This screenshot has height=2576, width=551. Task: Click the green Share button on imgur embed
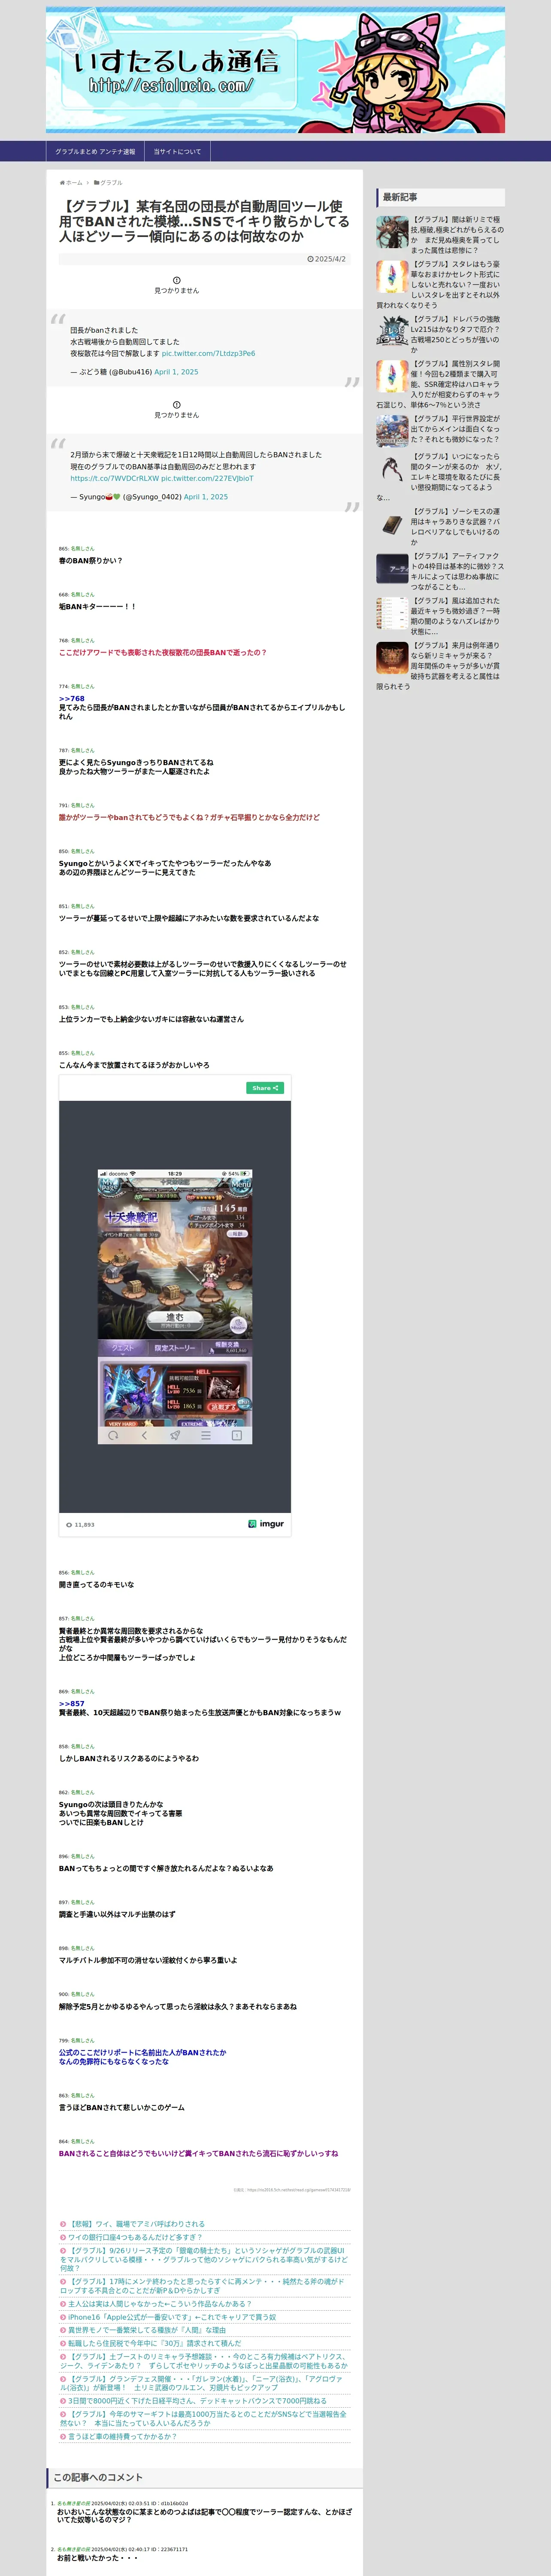point(265,1088)
